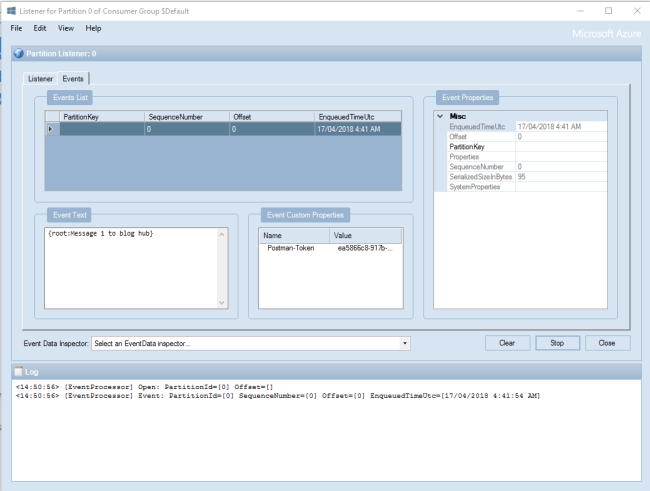Select the Offset property in Event Properties

tap(527, 136)
